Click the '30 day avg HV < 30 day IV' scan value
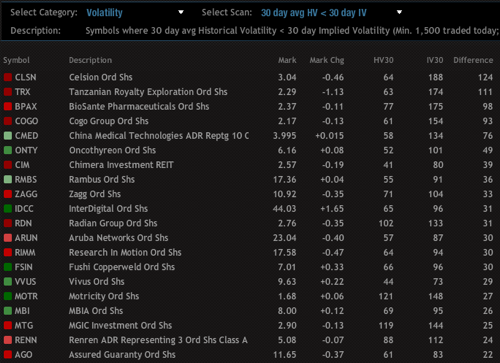Image resolution: width=500 pixels, height=363 pixels. (x=314, y=13)
